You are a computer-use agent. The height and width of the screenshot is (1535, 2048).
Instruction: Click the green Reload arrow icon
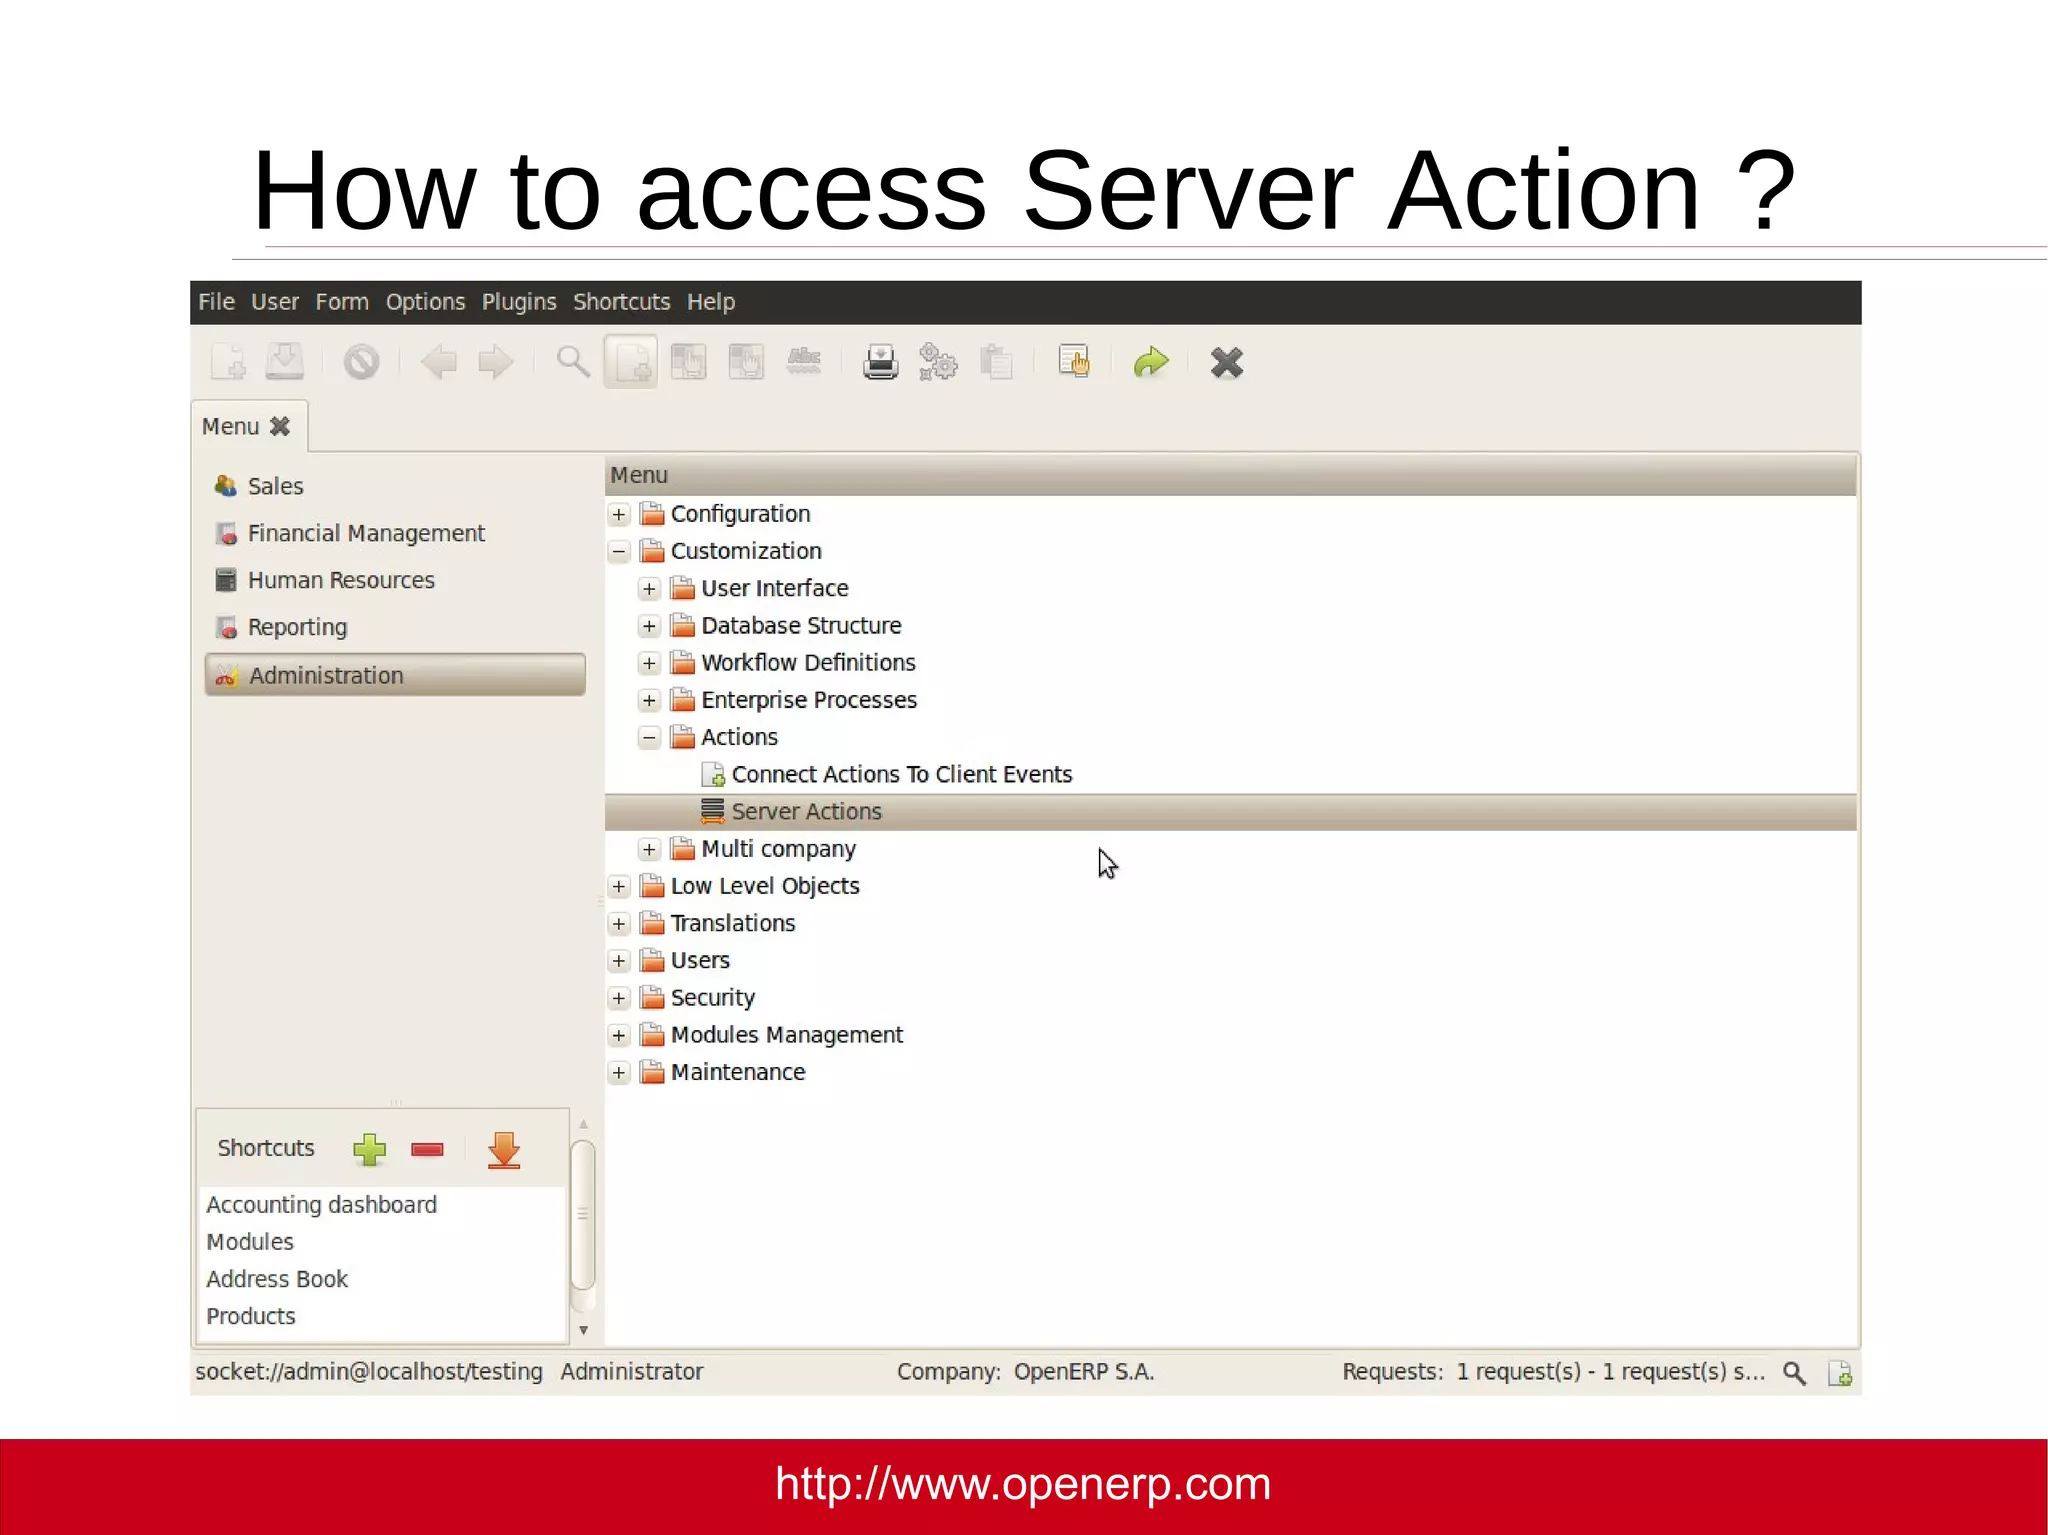(x=1151, y=362)
